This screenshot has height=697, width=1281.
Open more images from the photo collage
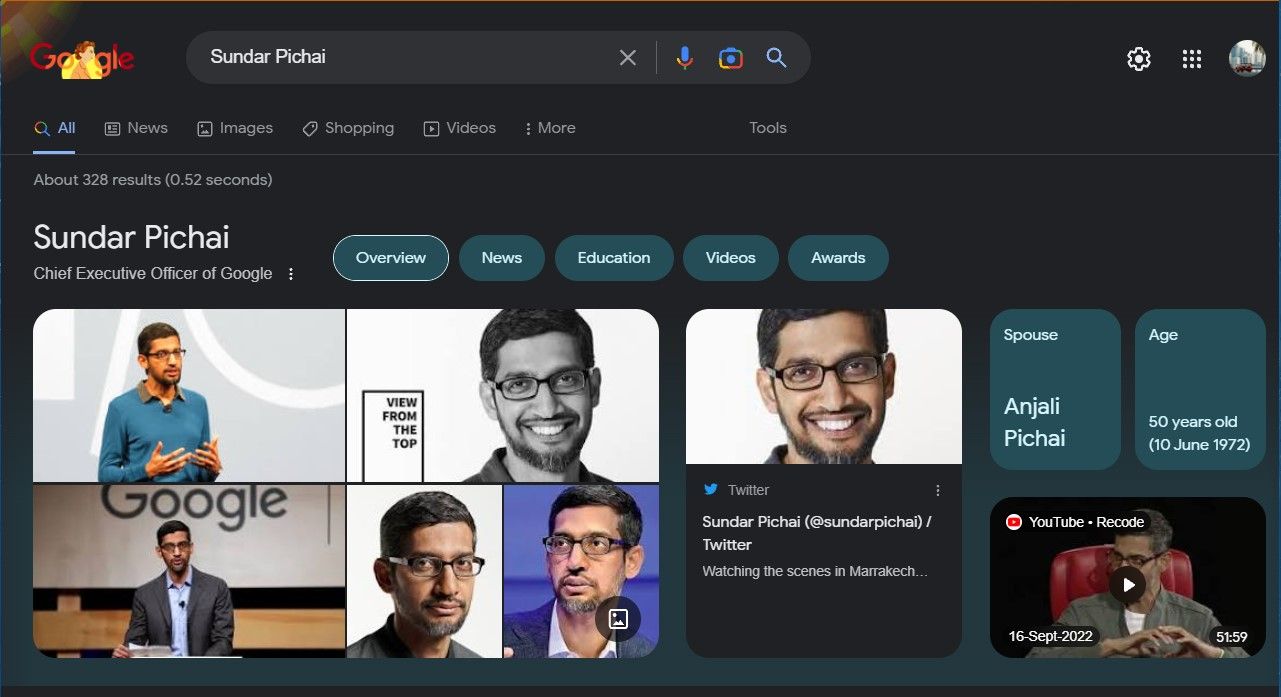(618, 618)
